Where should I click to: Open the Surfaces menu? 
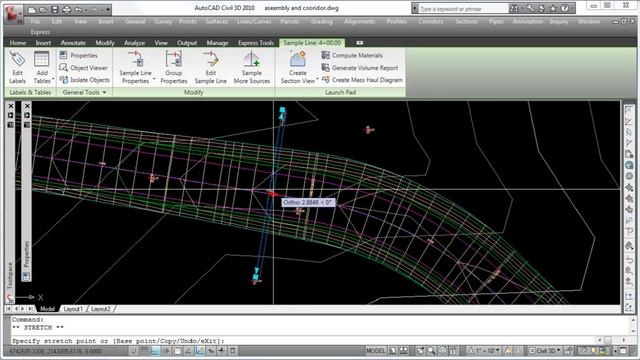[216, 22]
